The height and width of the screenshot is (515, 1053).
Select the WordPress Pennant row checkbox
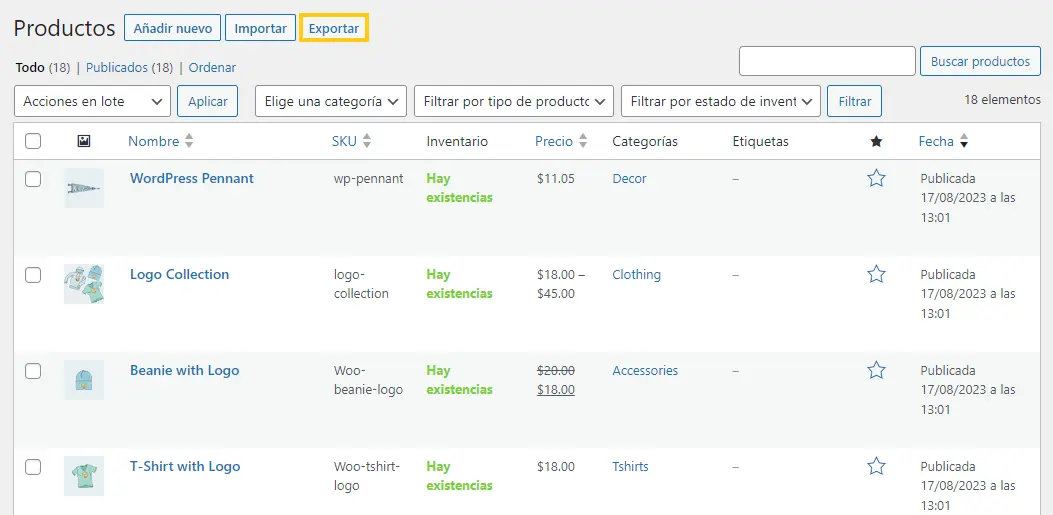(x=33, y=179)
